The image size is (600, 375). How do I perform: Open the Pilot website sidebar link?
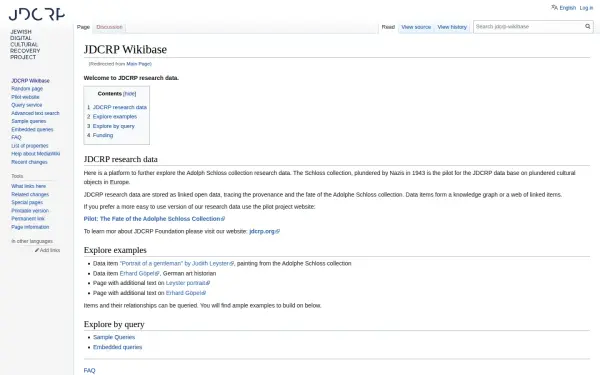(25, 97)
